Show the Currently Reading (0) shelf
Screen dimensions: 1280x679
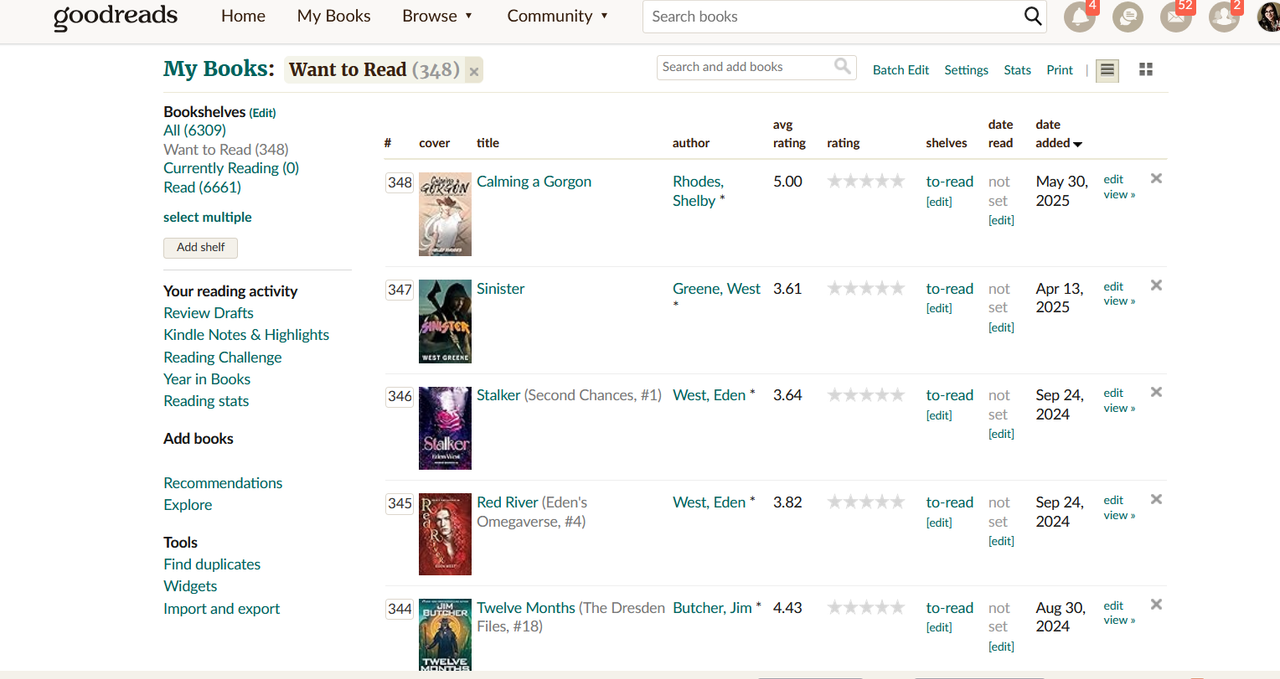point(231,168)
